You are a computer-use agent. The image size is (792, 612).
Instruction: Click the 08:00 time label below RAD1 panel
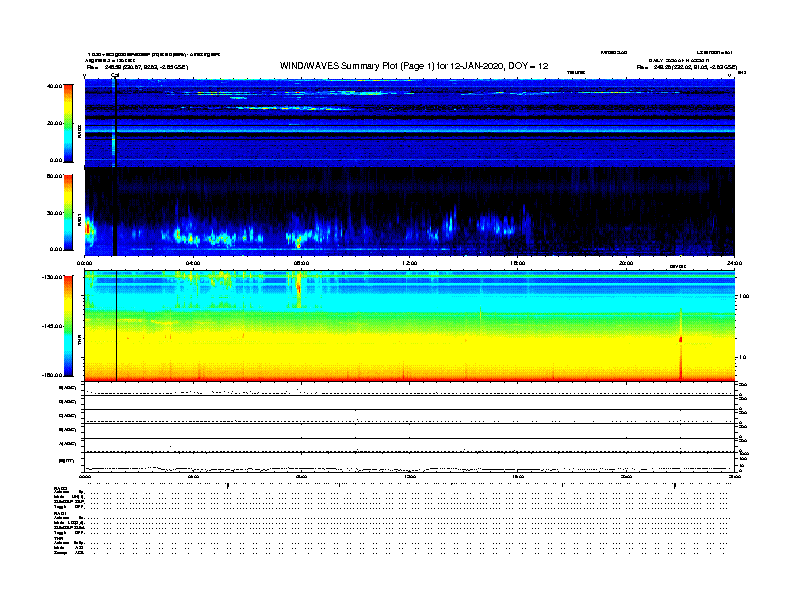302,263
